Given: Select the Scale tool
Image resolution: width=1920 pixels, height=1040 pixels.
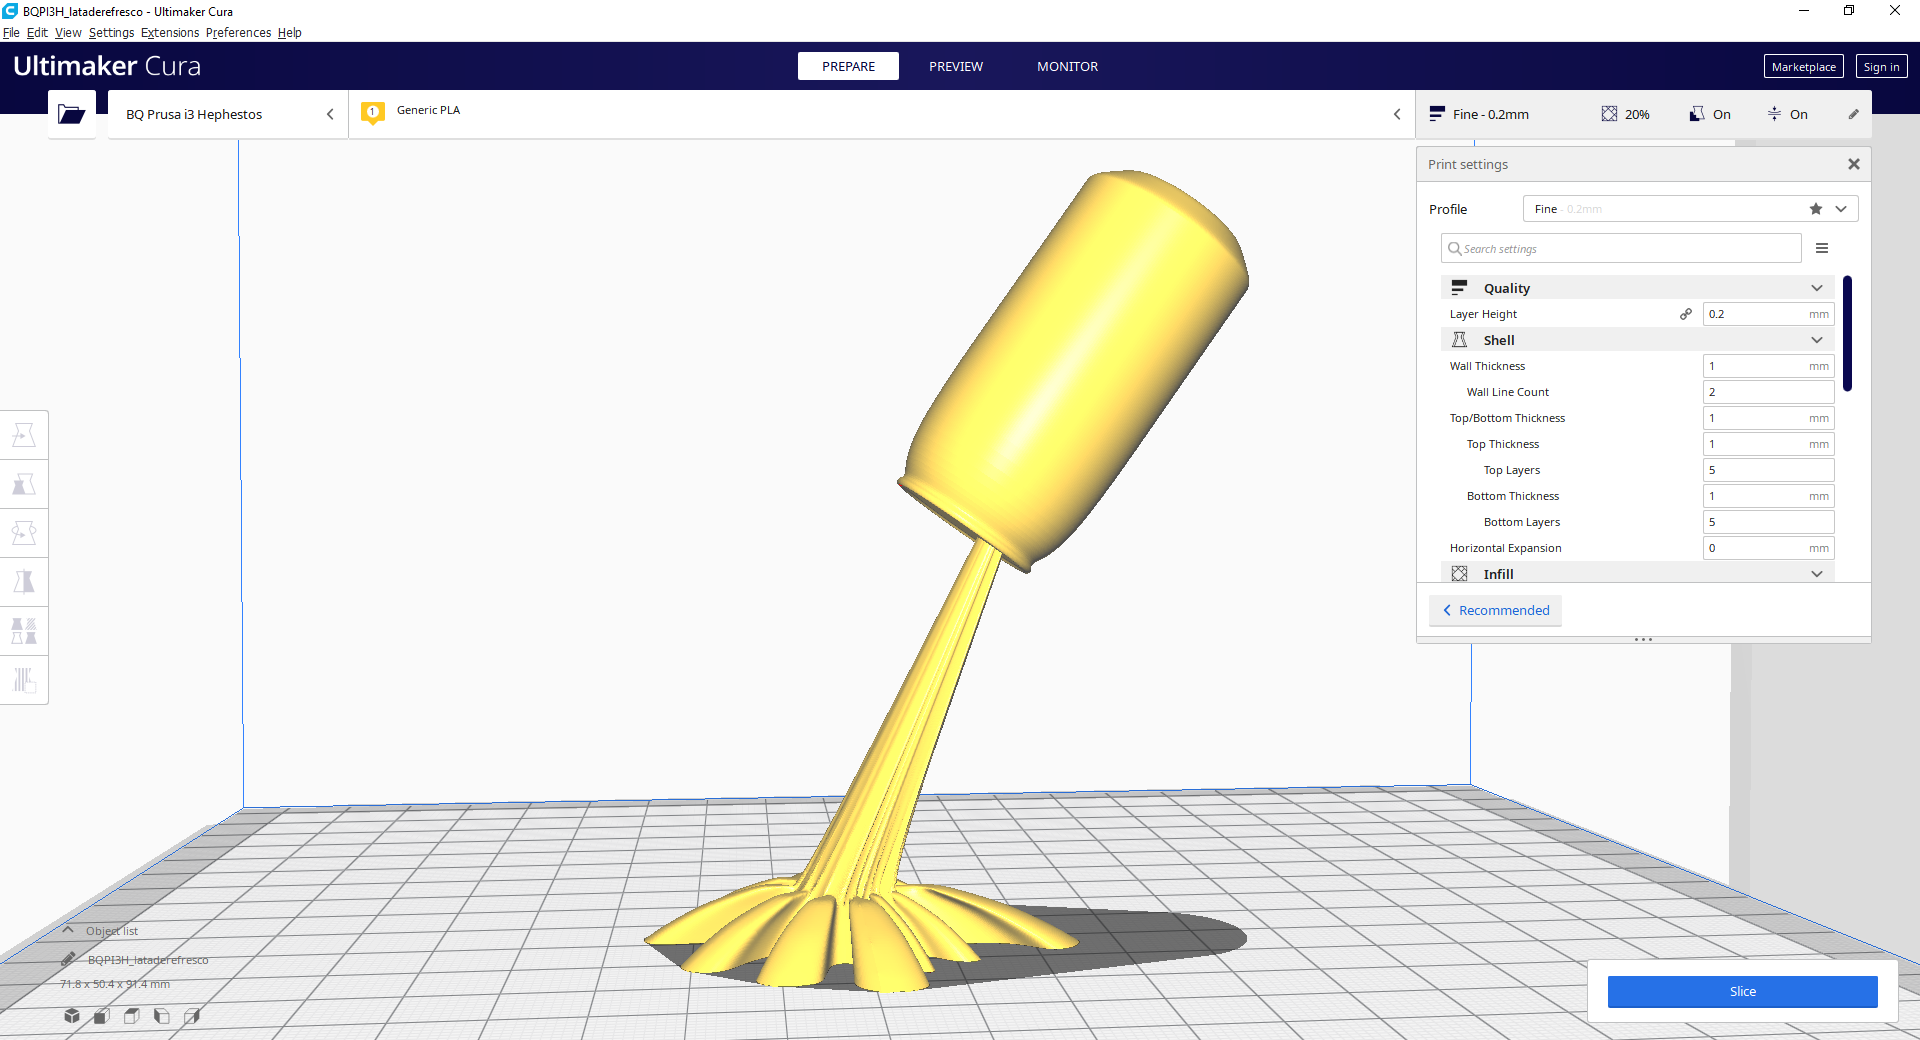Looking at the screenshot, I should point(24,484).
